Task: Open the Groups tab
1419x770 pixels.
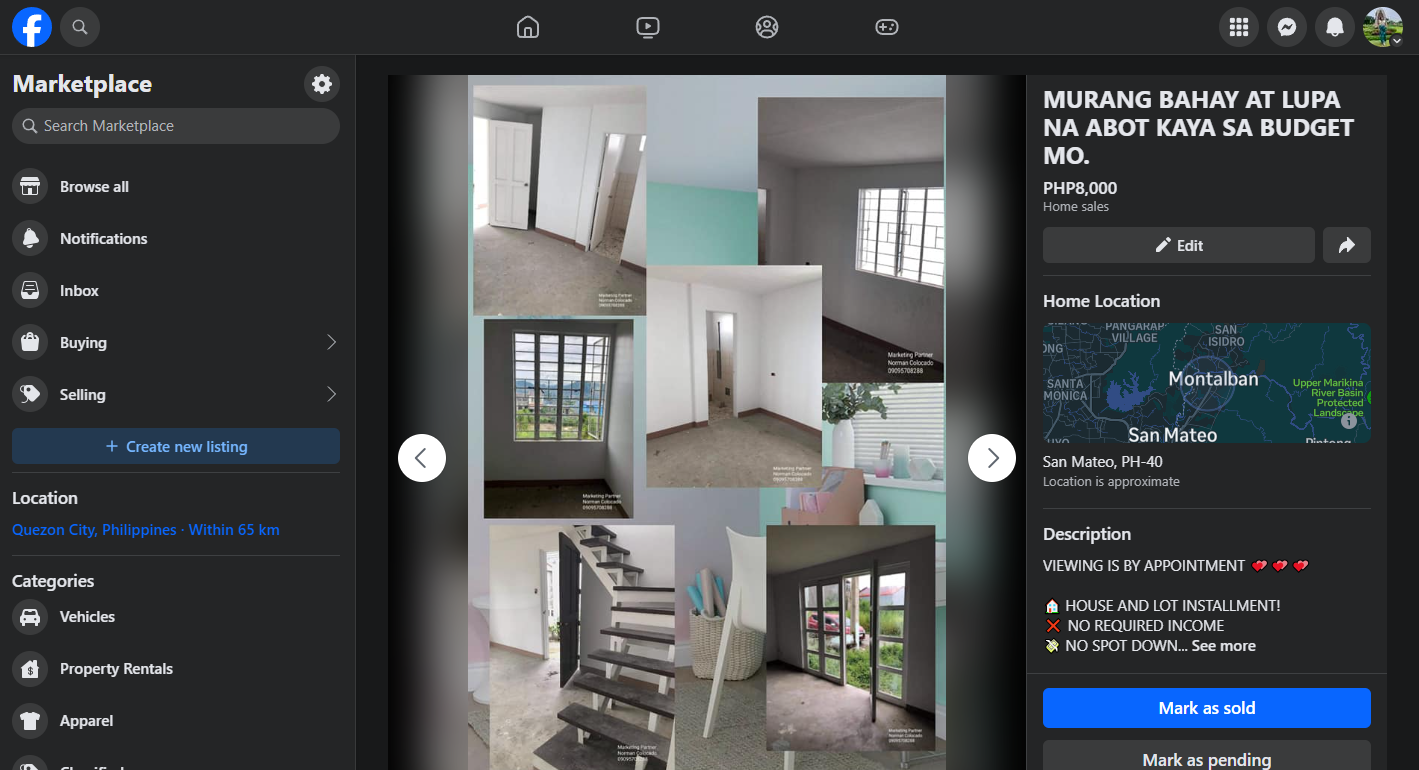Action: point(767,27)
